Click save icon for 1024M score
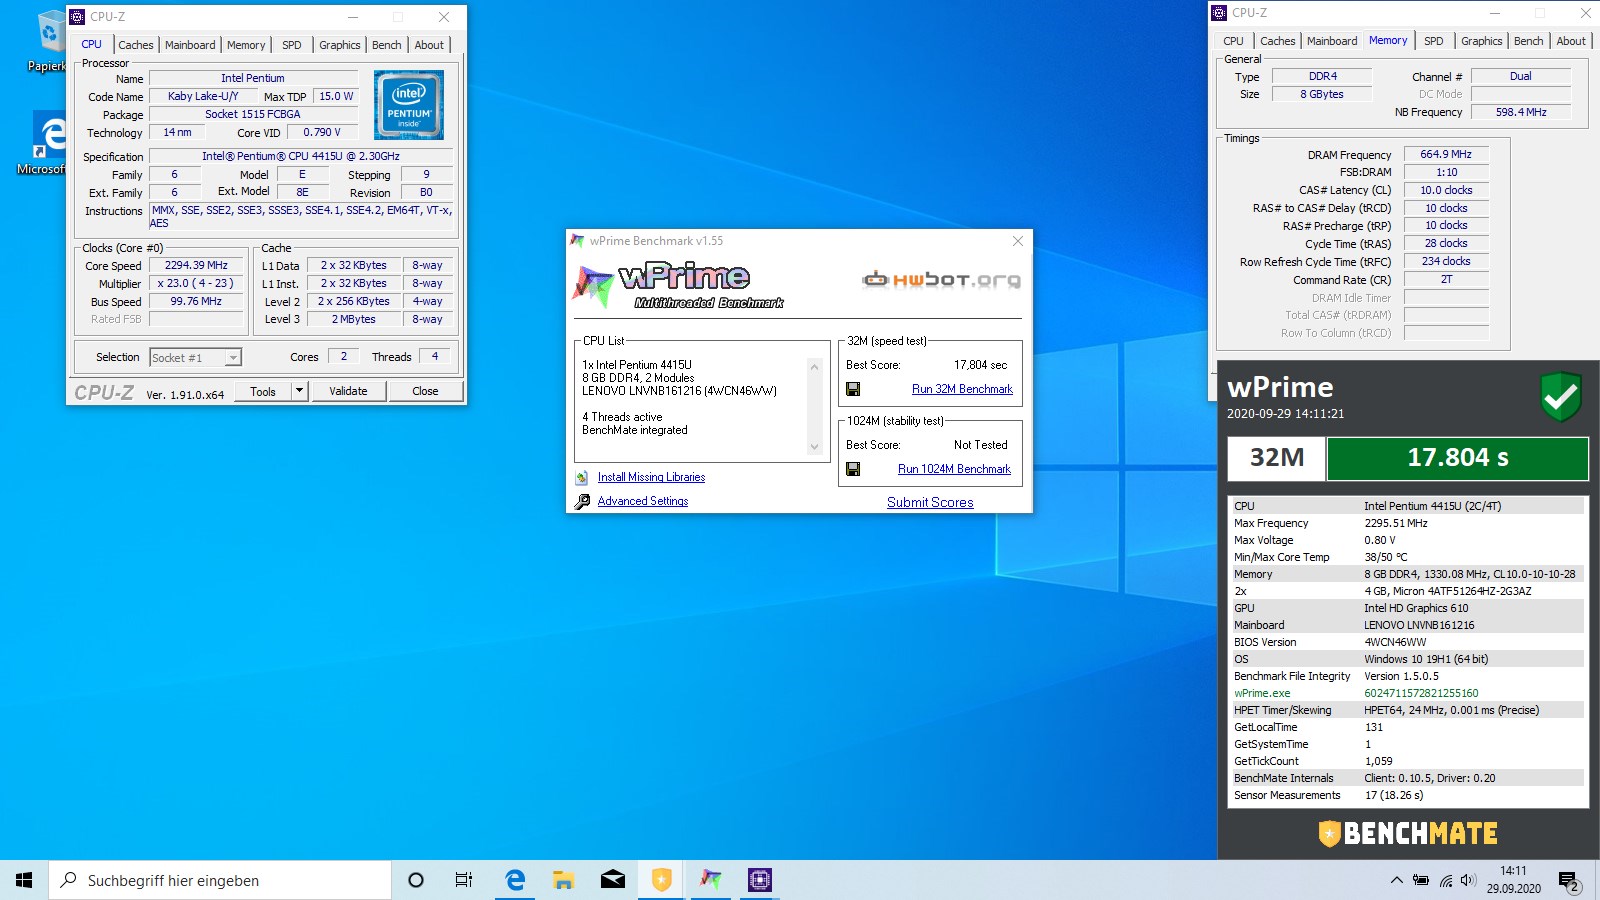1600x900 pixels. tap(853, 469)
